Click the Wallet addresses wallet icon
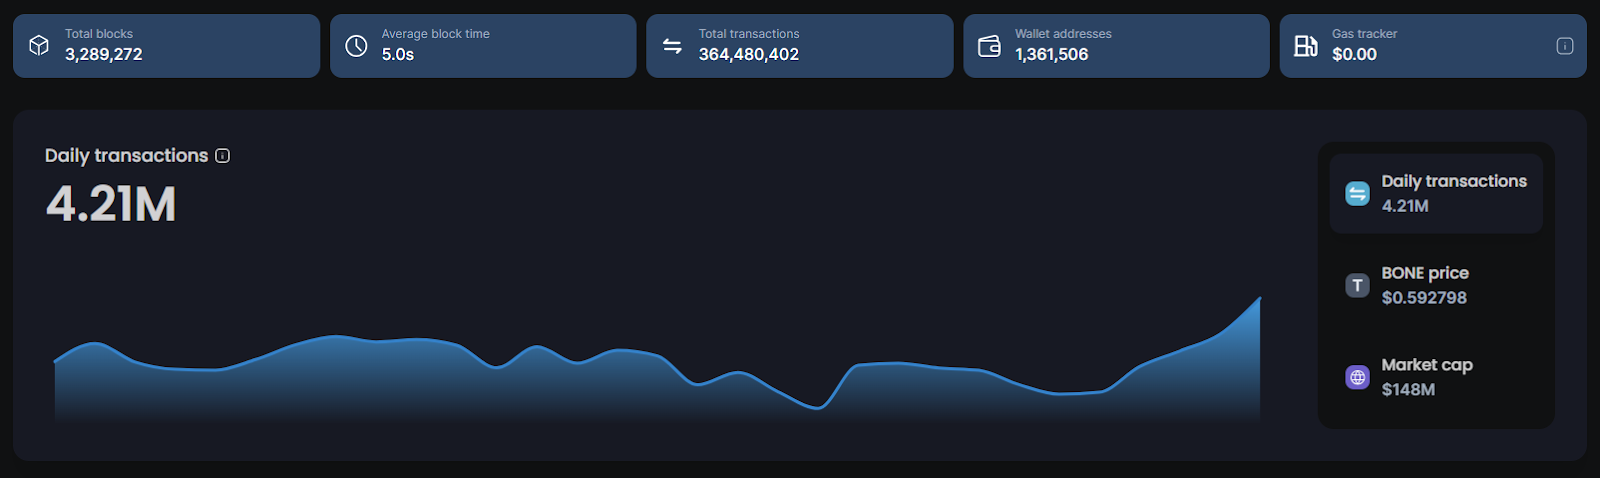 tap(989, 45)
